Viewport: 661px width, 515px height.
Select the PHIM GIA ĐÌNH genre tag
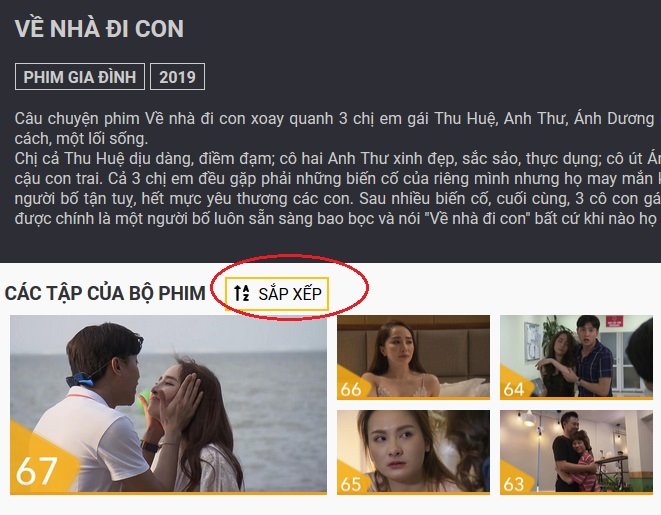tap(80, 77)
